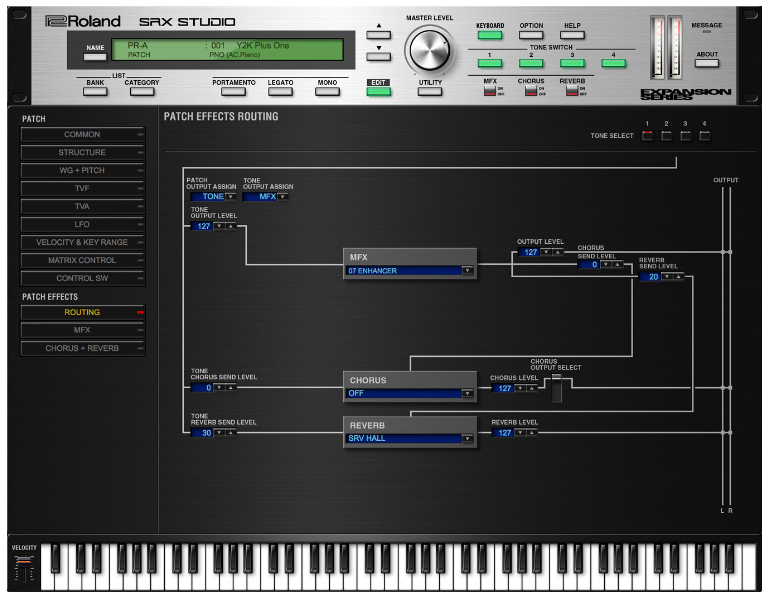Screen dimensions: 773x600
Task: Toggle the Edit button
Action: tap(379, 91)
